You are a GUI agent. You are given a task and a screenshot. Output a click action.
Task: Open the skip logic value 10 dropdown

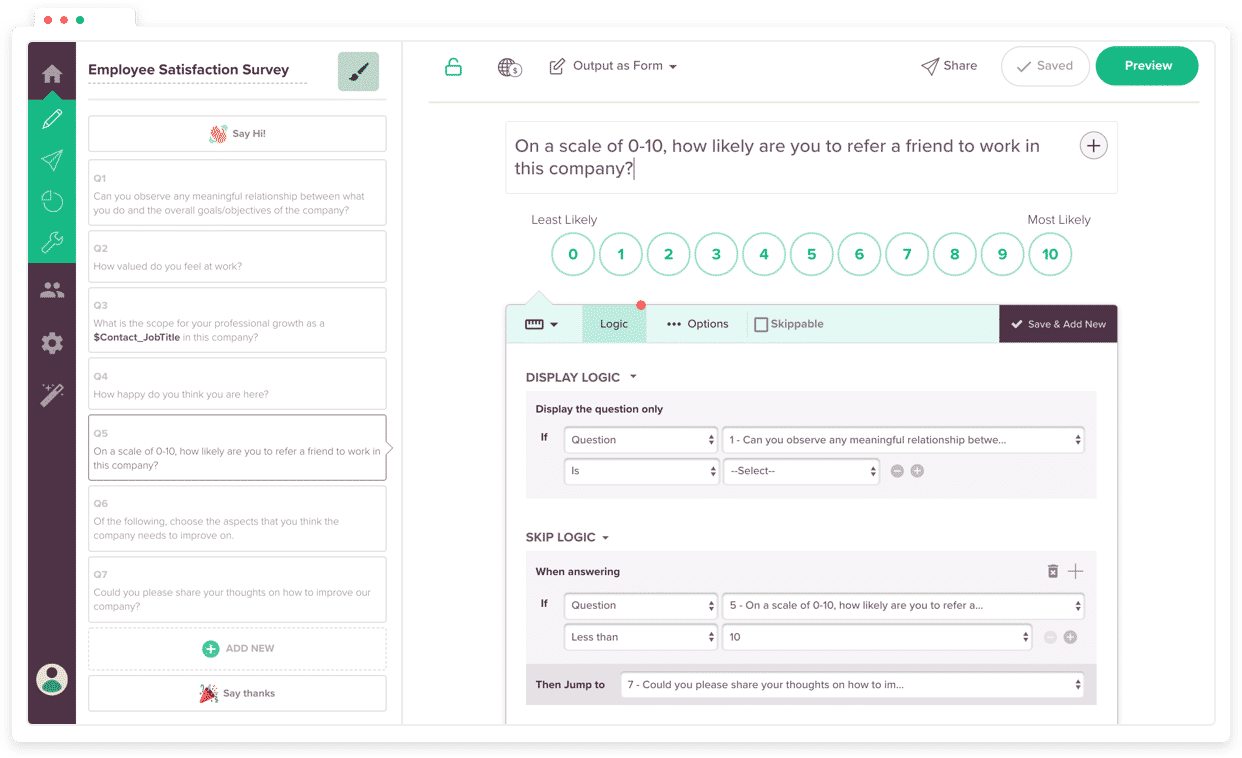click(877, 637)
